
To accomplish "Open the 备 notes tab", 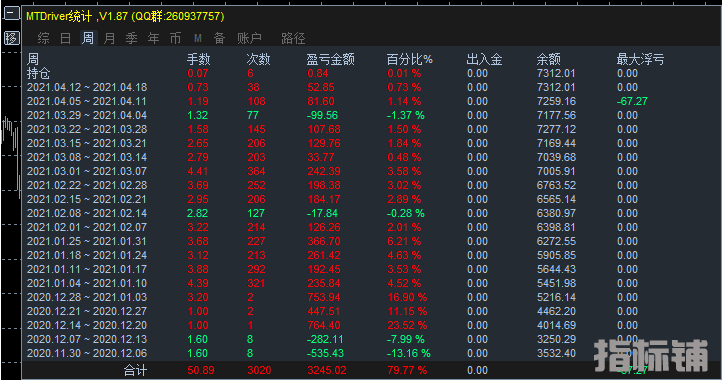I will (x=219, y=38).
